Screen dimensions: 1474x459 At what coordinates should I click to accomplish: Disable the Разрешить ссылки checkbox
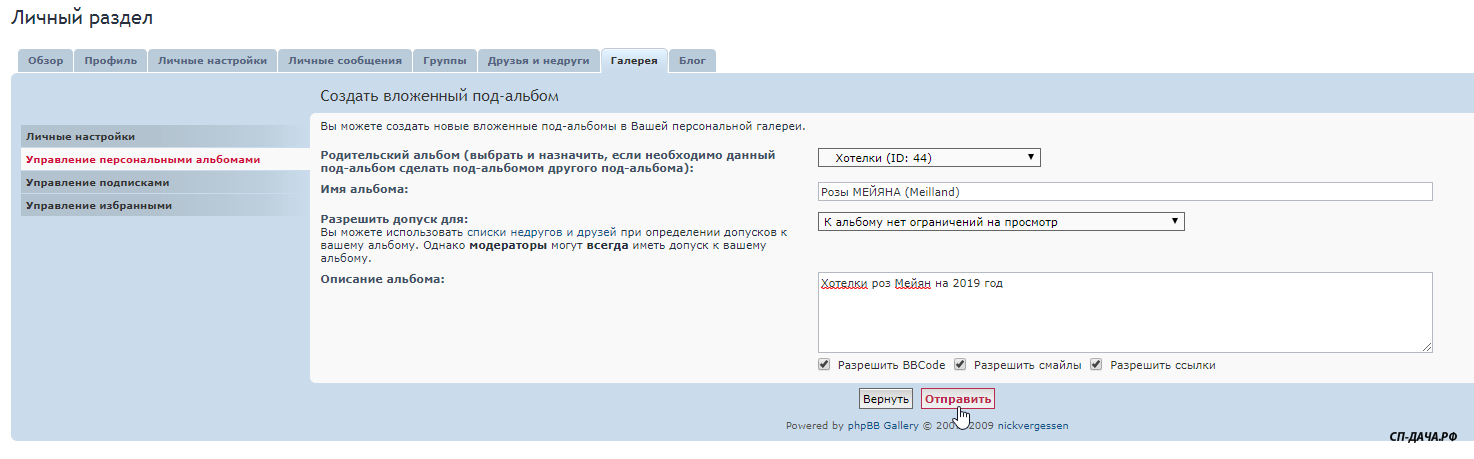1096,365
